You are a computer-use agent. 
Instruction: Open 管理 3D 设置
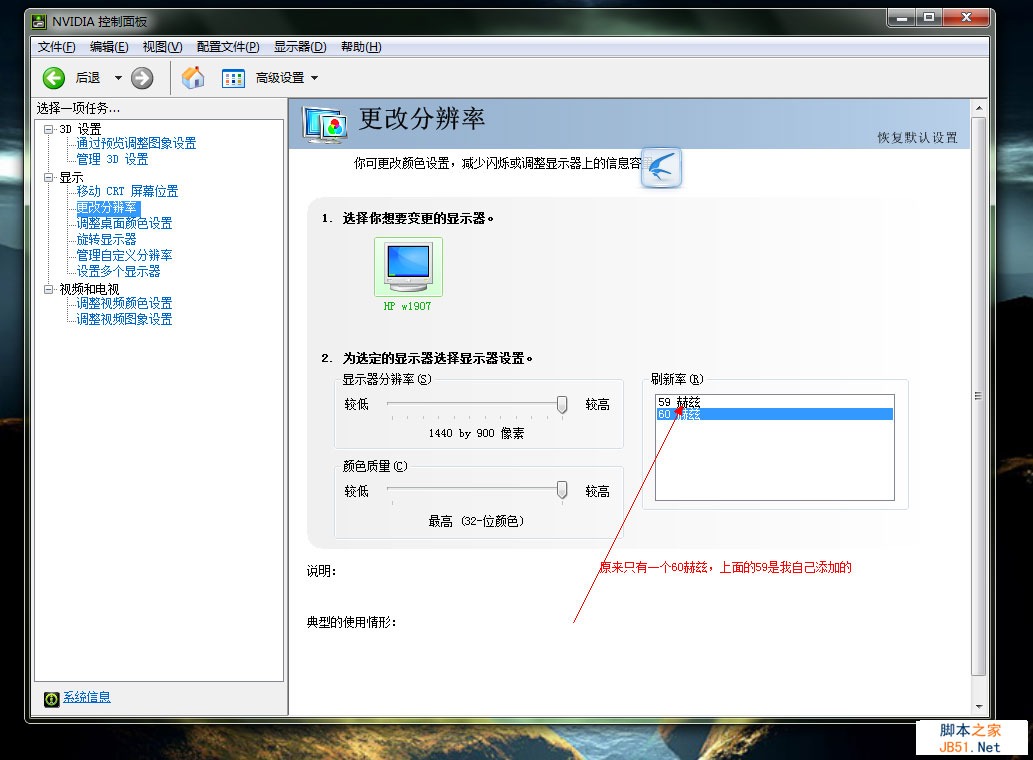113,159
